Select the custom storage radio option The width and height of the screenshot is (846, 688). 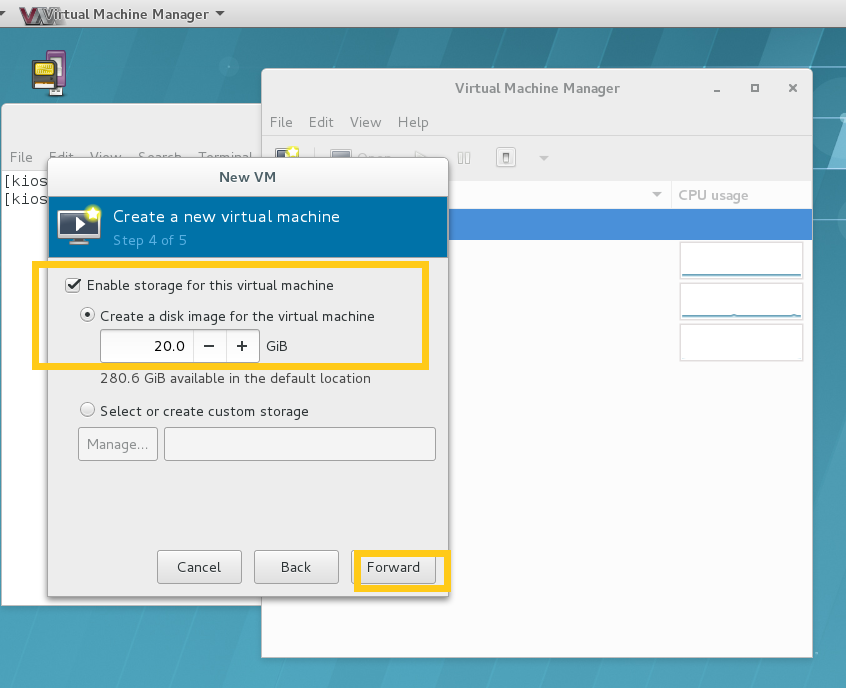pyautogui.click(x=87, y=410)
